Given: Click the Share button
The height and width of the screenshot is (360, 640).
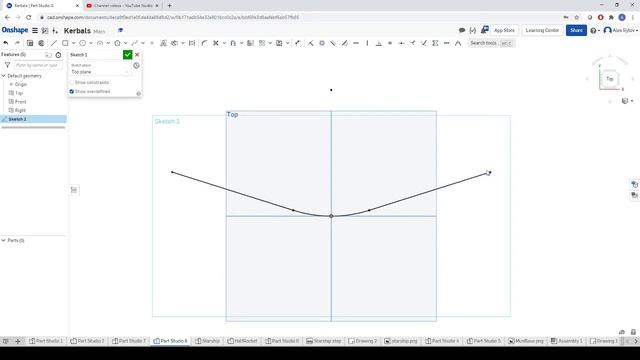Looking at the screenshot, I should click(x=576, y=30).
